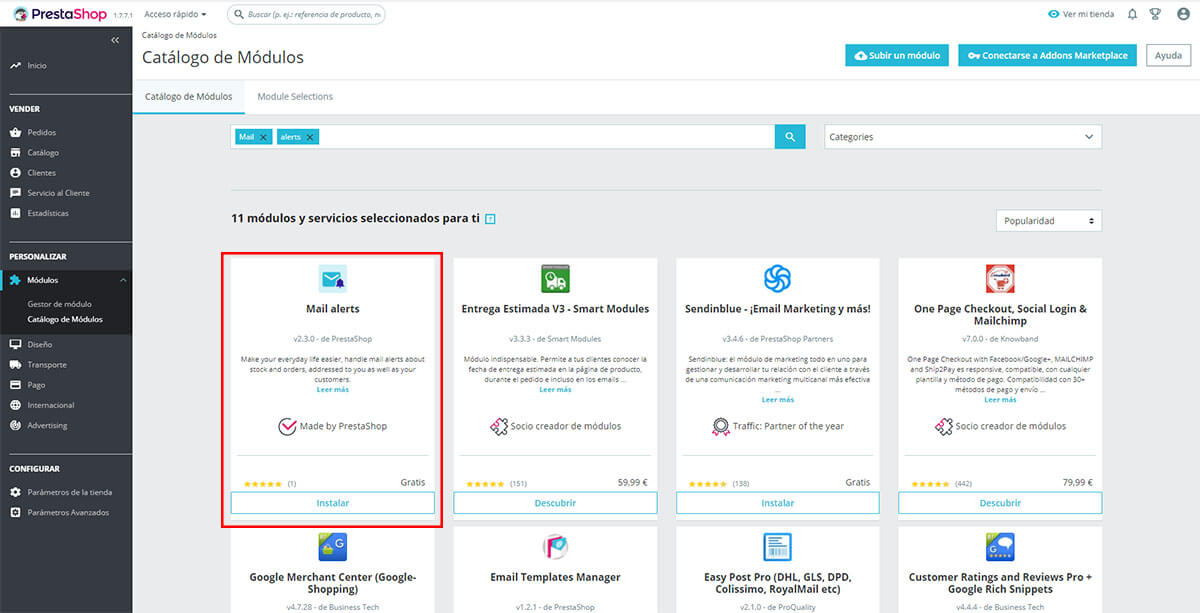Click the Inicio dashboard icon
This screenshot has height=613, width=1200.
coord(16,66)
